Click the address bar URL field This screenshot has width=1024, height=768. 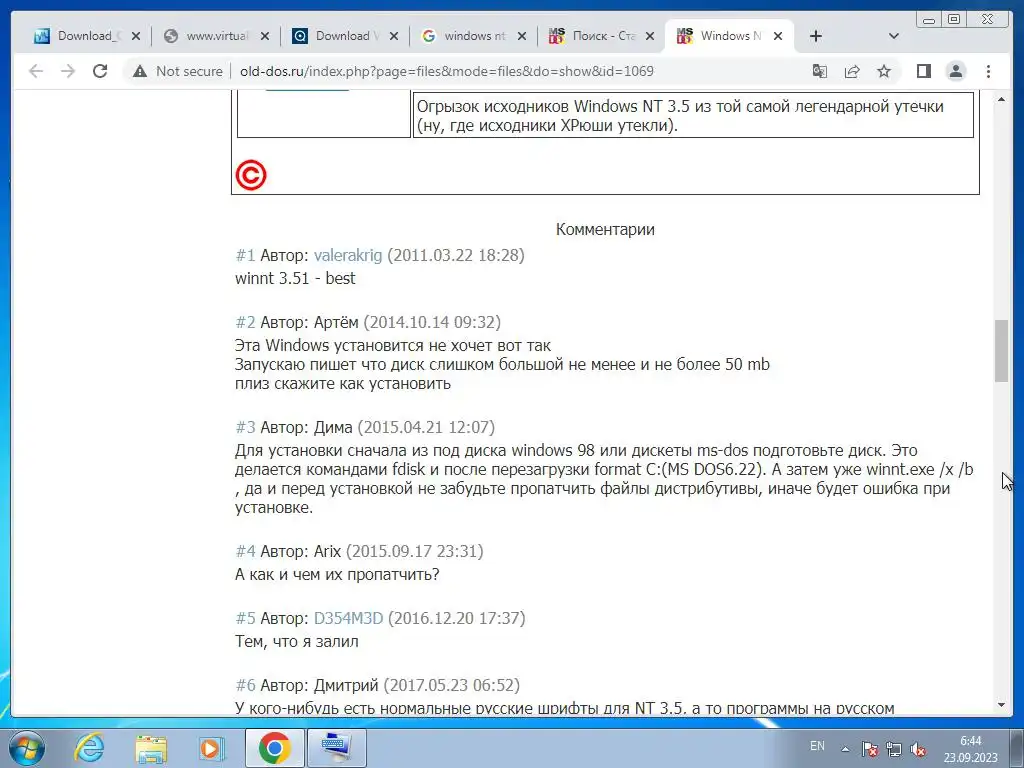(447, 71)
